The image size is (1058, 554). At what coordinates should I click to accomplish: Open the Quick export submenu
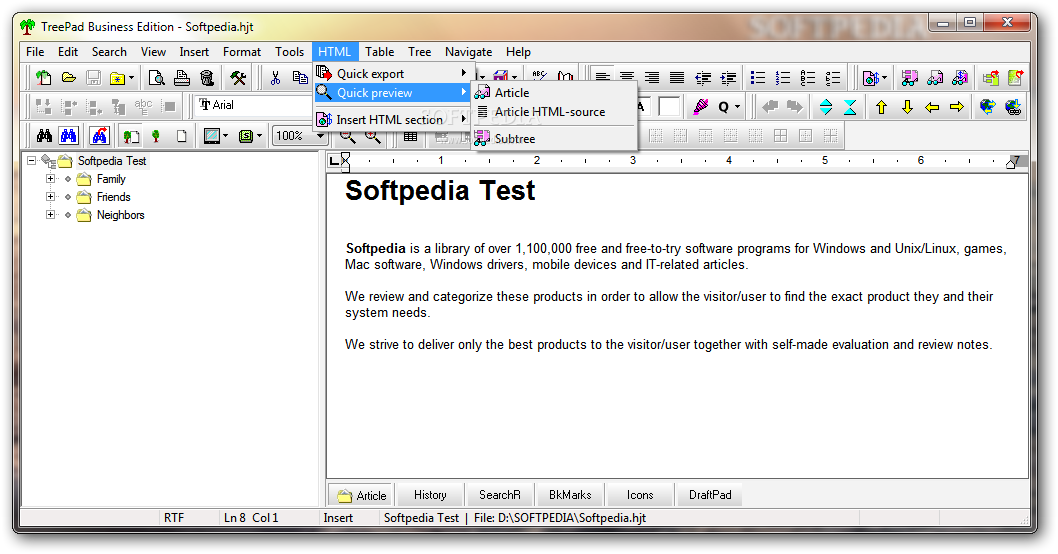click(393, 74)
